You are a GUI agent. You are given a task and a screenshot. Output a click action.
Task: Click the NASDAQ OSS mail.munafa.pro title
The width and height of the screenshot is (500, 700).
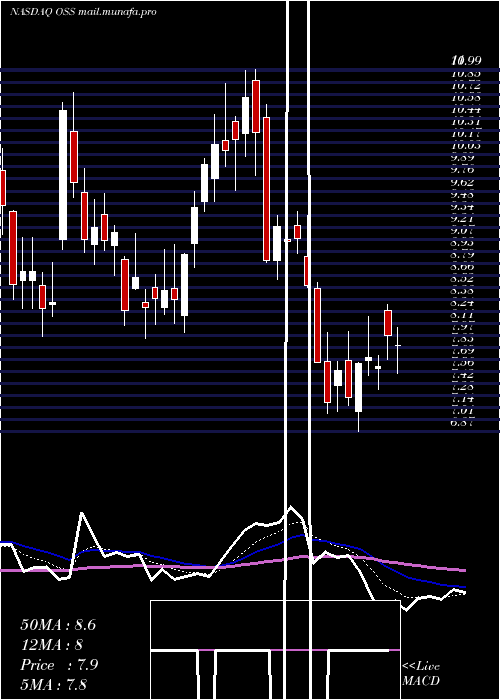tap(83, 12)
